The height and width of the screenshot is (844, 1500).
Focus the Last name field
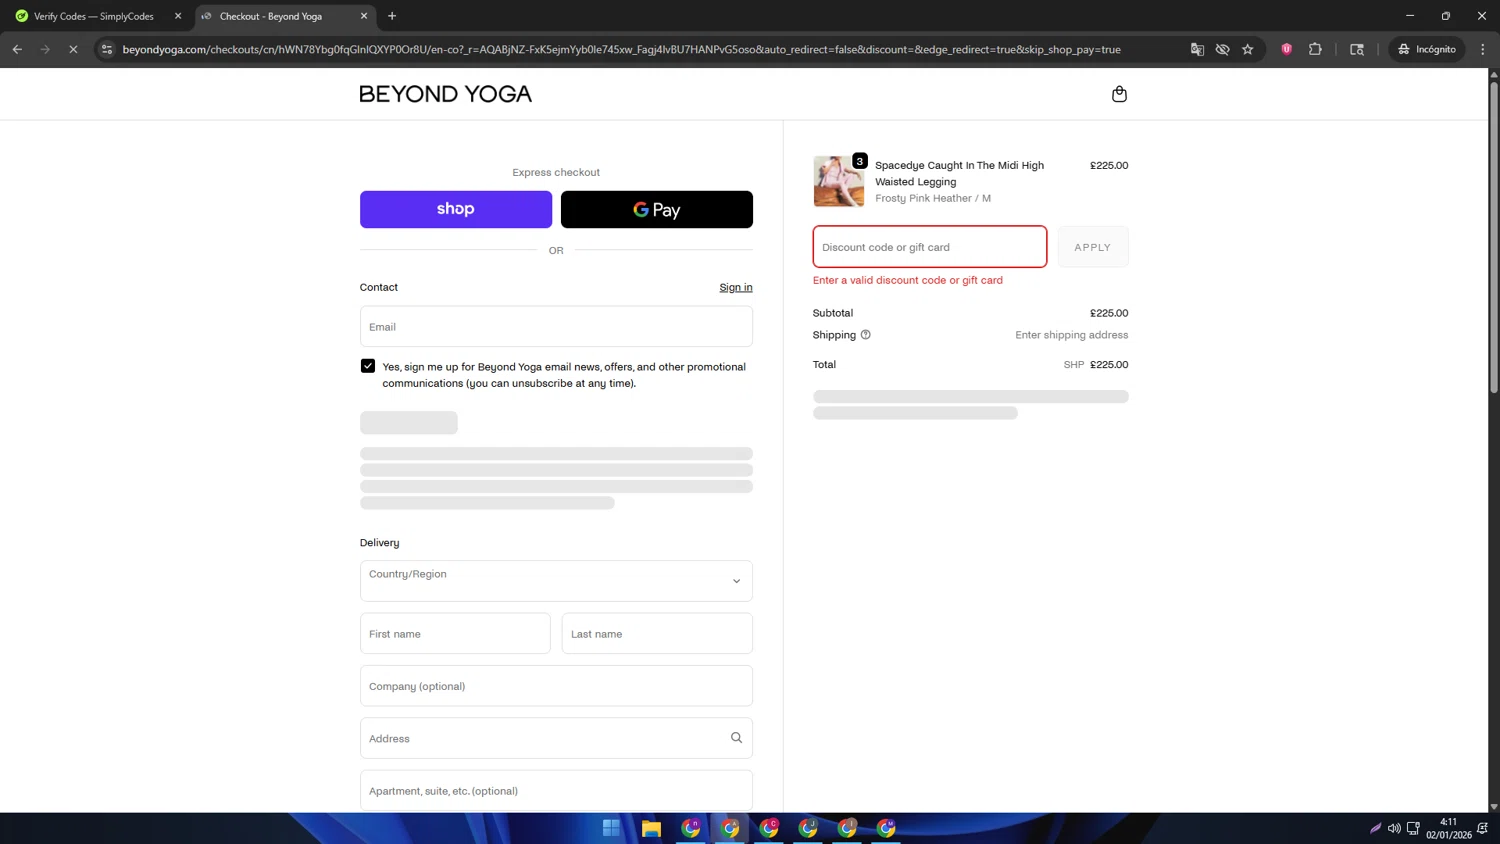[x=657, y=634]
